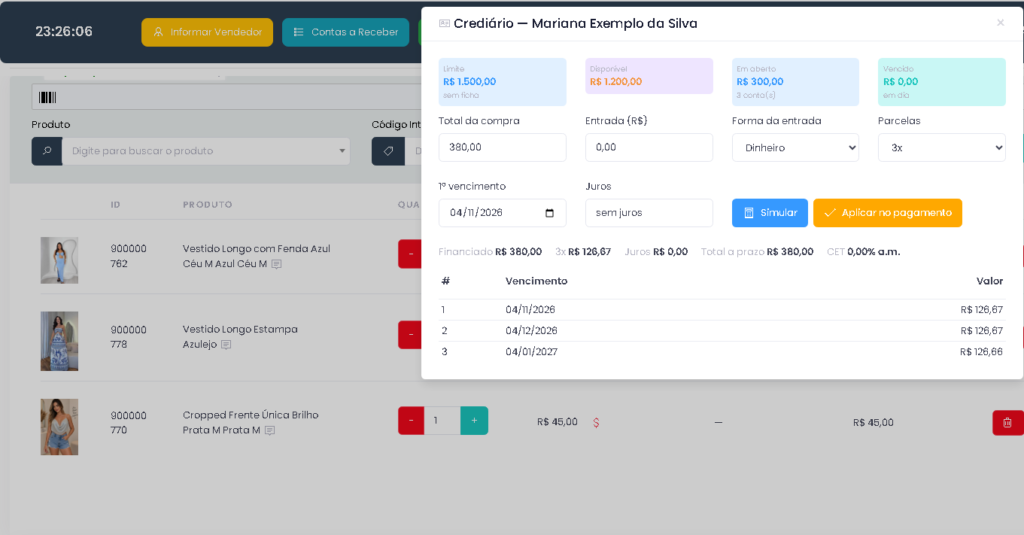
Task: Open Vestido Longo Estampa Azulejo thumbnail
Action: pyautogui.click(x=59, y=341)
